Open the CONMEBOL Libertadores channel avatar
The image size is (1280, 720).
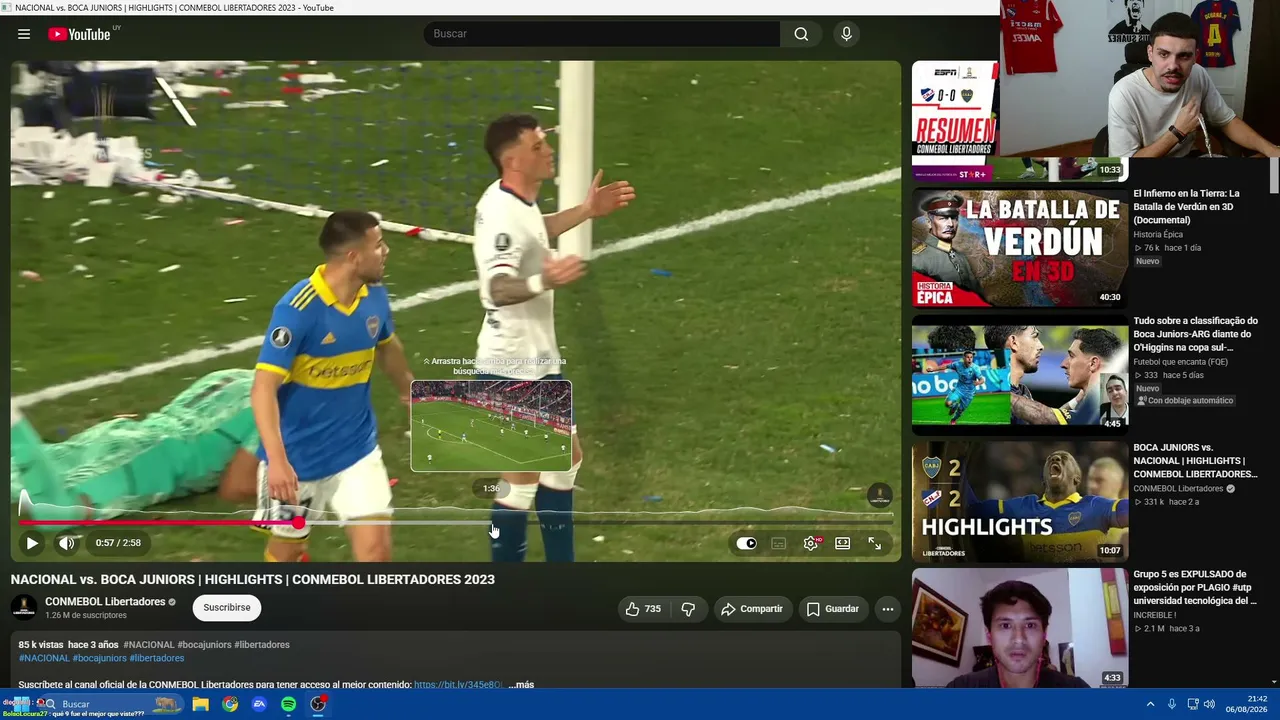point(24,607)
